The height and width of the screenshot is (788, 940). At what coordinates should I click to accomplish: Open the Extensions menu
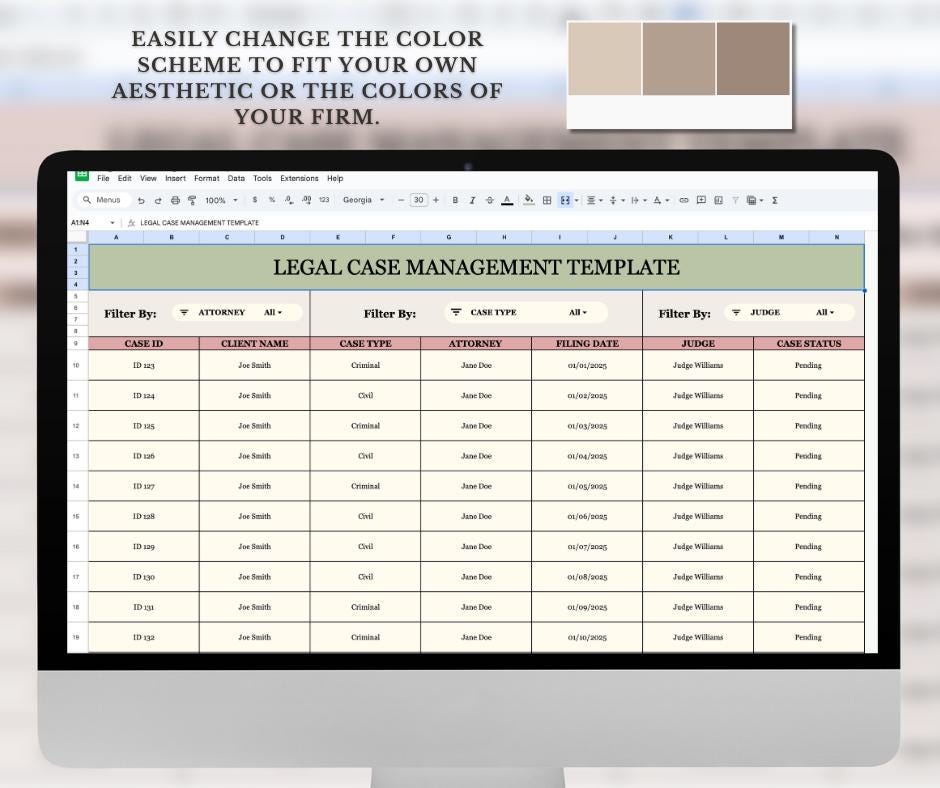pos(299,178)
